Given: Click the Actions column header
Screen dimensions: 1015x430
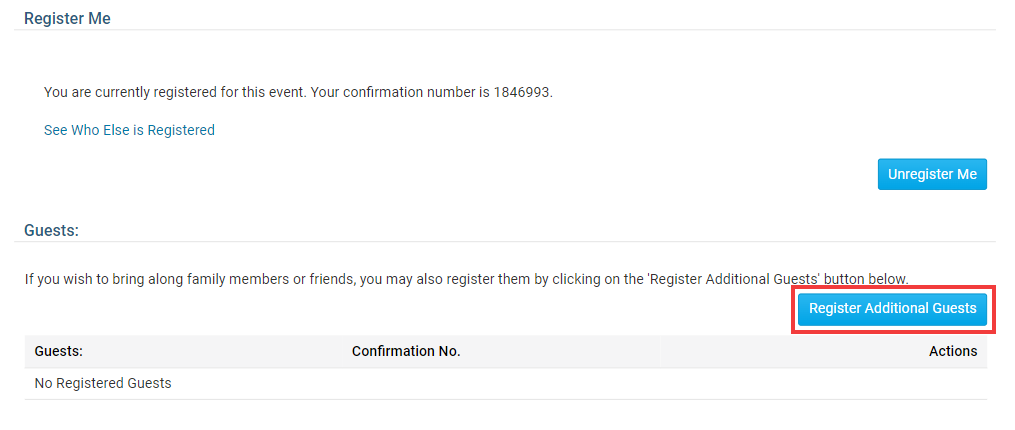Looking at the screenshot, I should click(952, 351).
